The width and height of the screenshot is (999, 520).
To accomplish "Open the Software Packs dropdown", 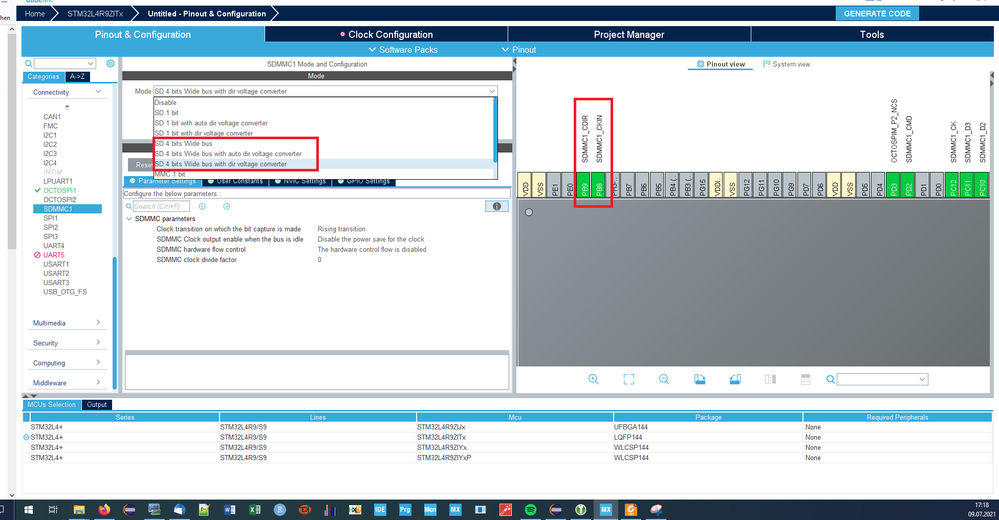I will tap(403, 50).
